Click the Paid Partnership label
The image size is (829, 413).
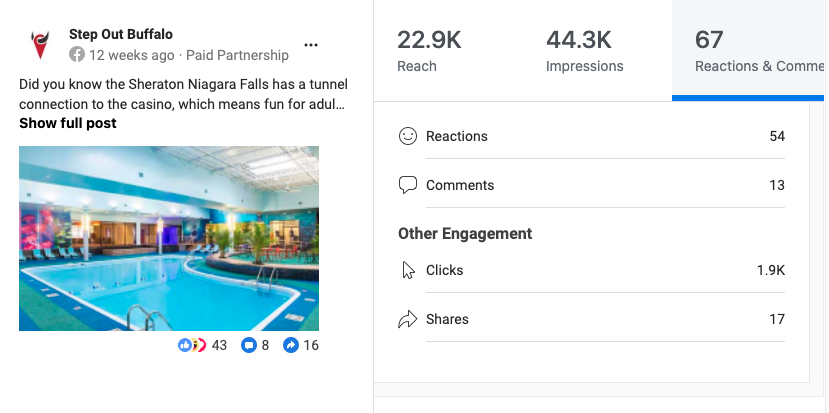pyautogui.click(x=237, y=55)
